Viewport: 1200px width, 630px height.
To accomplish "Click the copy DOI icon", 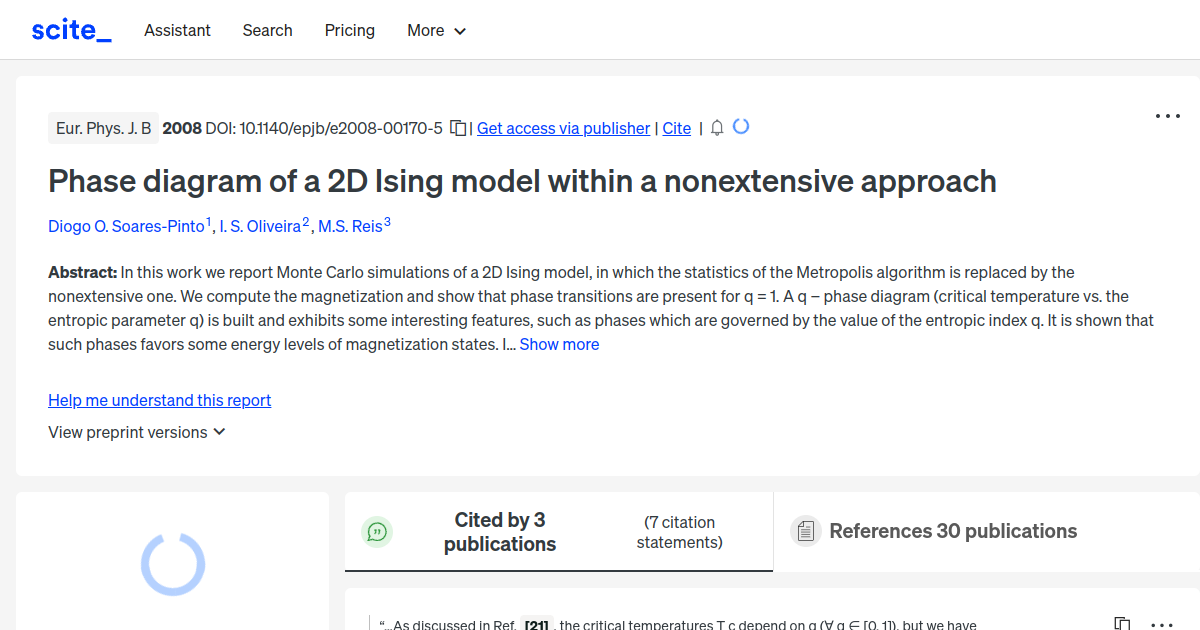I will (457, 128).
